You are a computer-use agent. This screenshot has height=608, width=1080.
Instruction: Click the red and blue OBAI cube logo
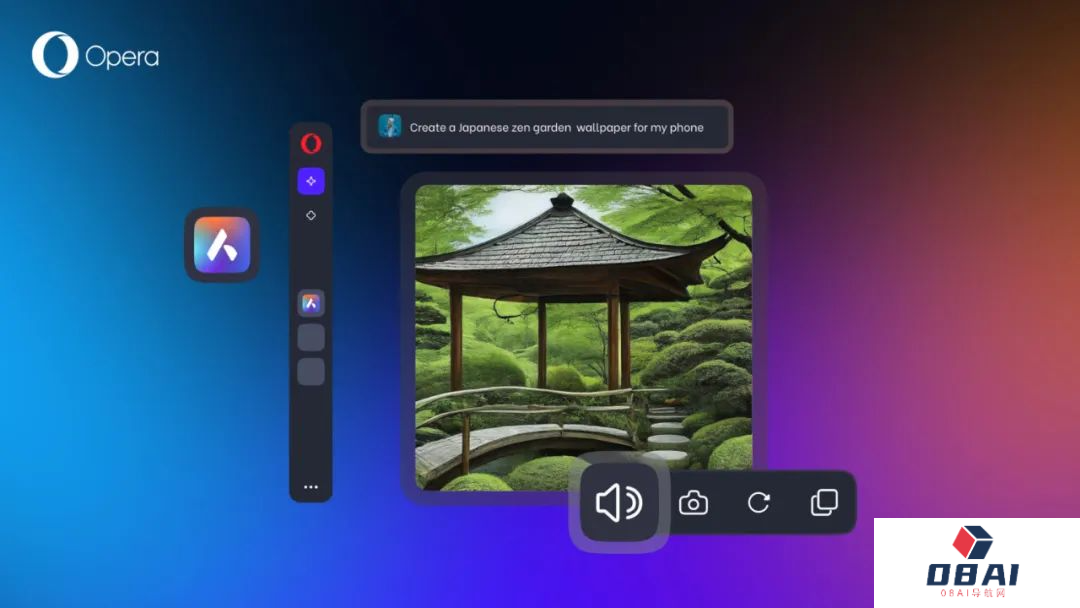971,542
